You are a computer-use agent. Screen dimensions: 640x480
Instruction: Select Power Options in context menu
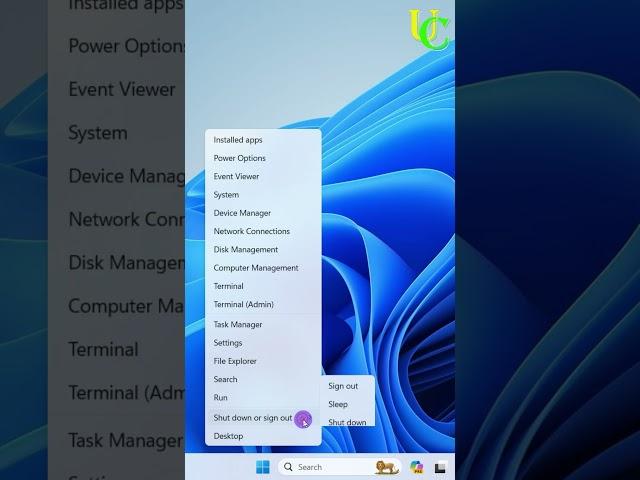(x=240, y=158)
